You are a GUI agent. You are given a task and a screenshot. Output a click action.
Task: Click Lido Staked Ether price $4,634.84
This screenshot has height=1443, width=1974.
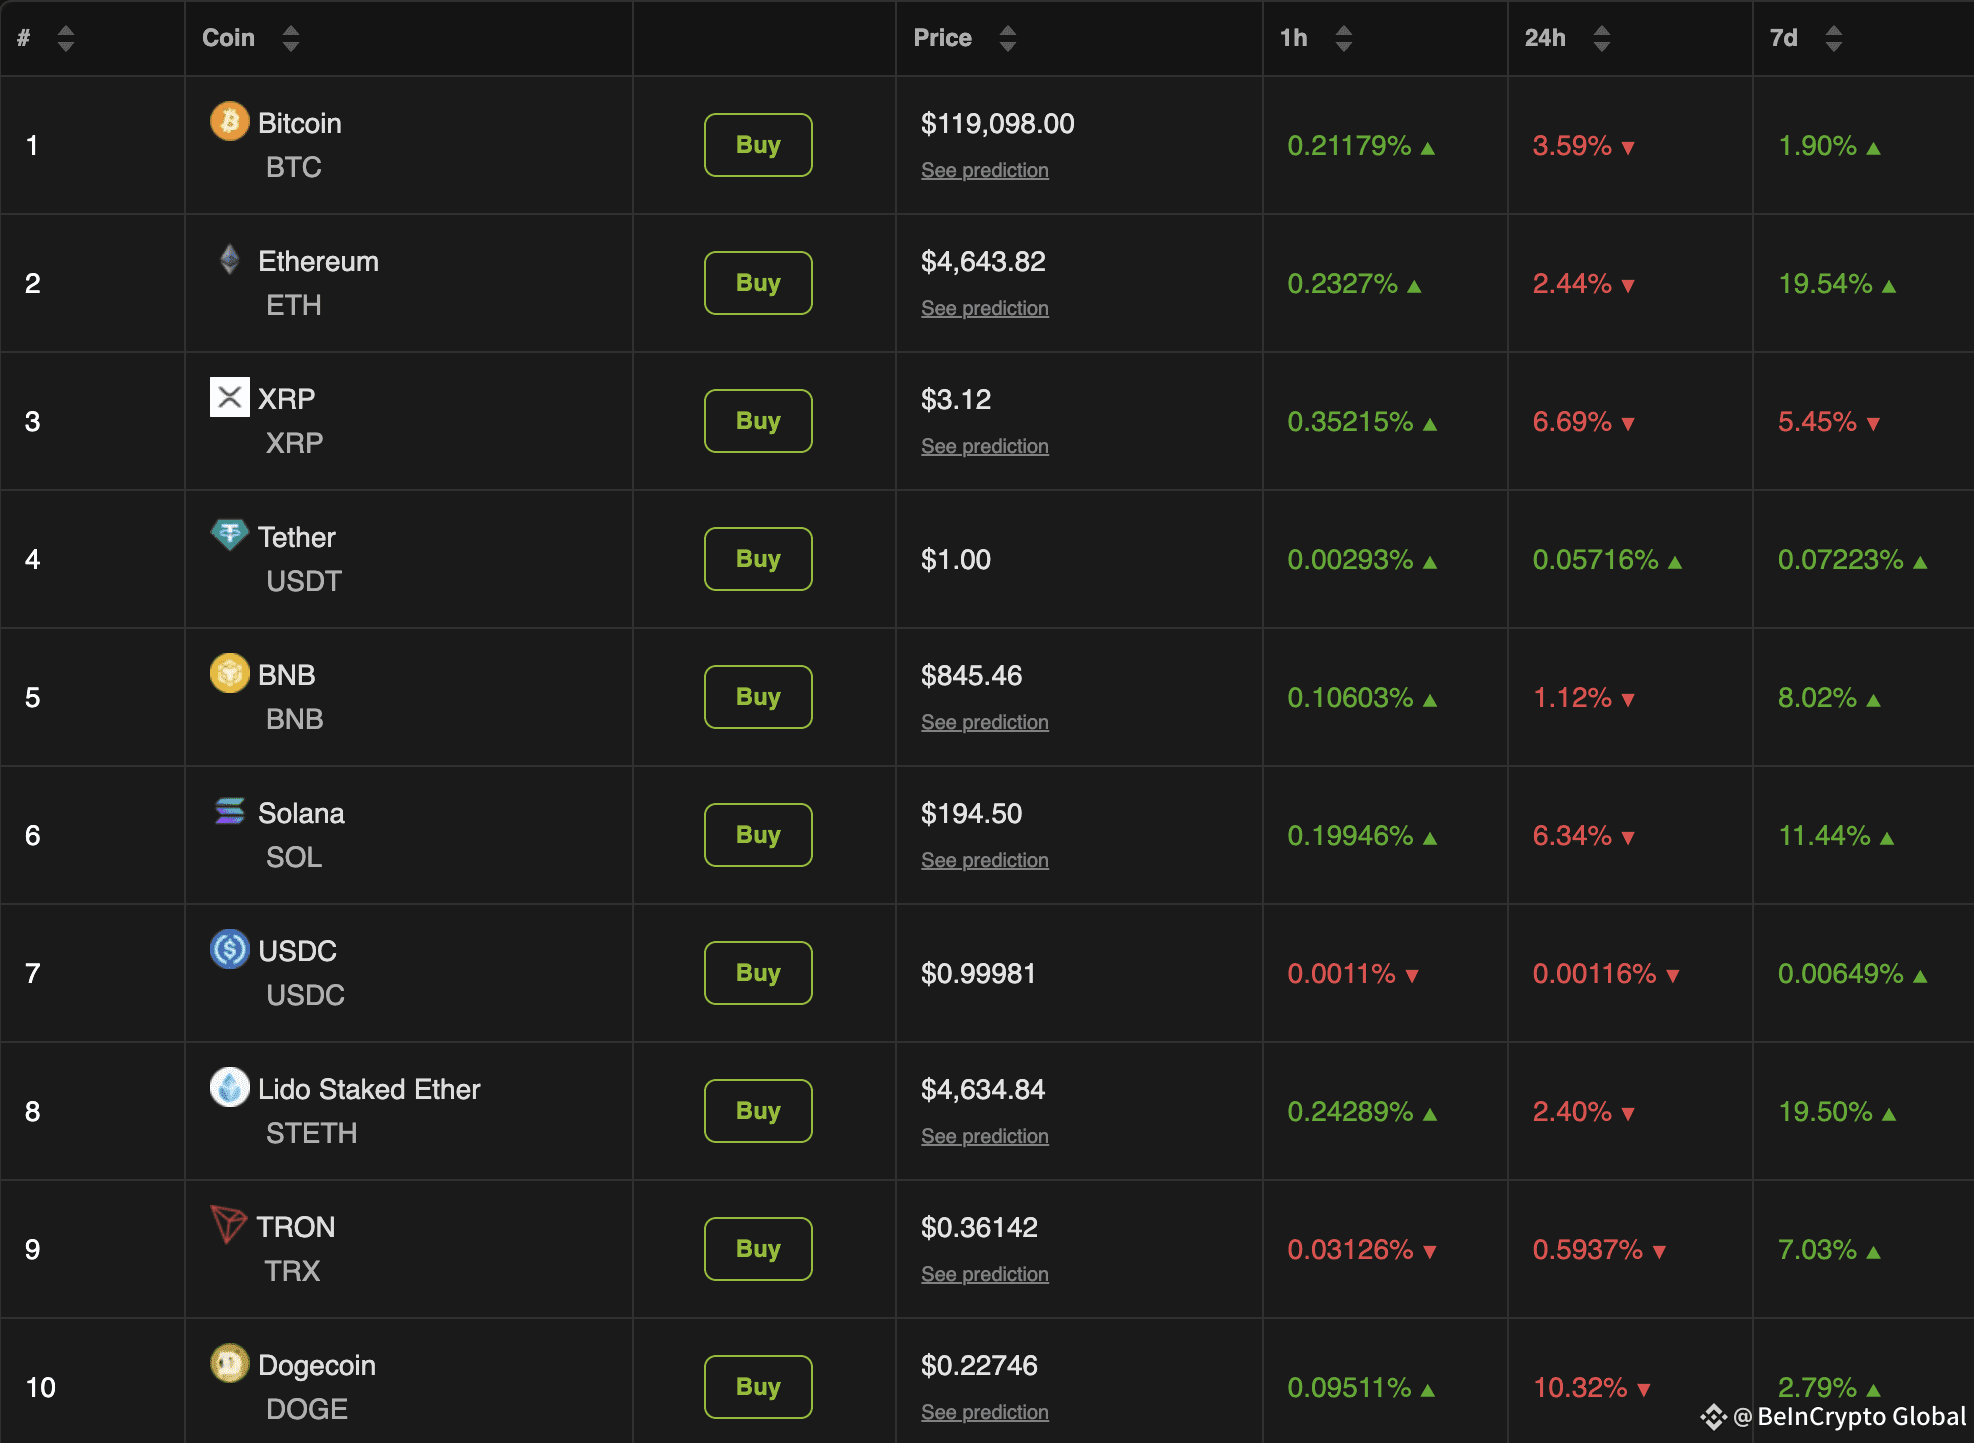[x=983, y=1090]
